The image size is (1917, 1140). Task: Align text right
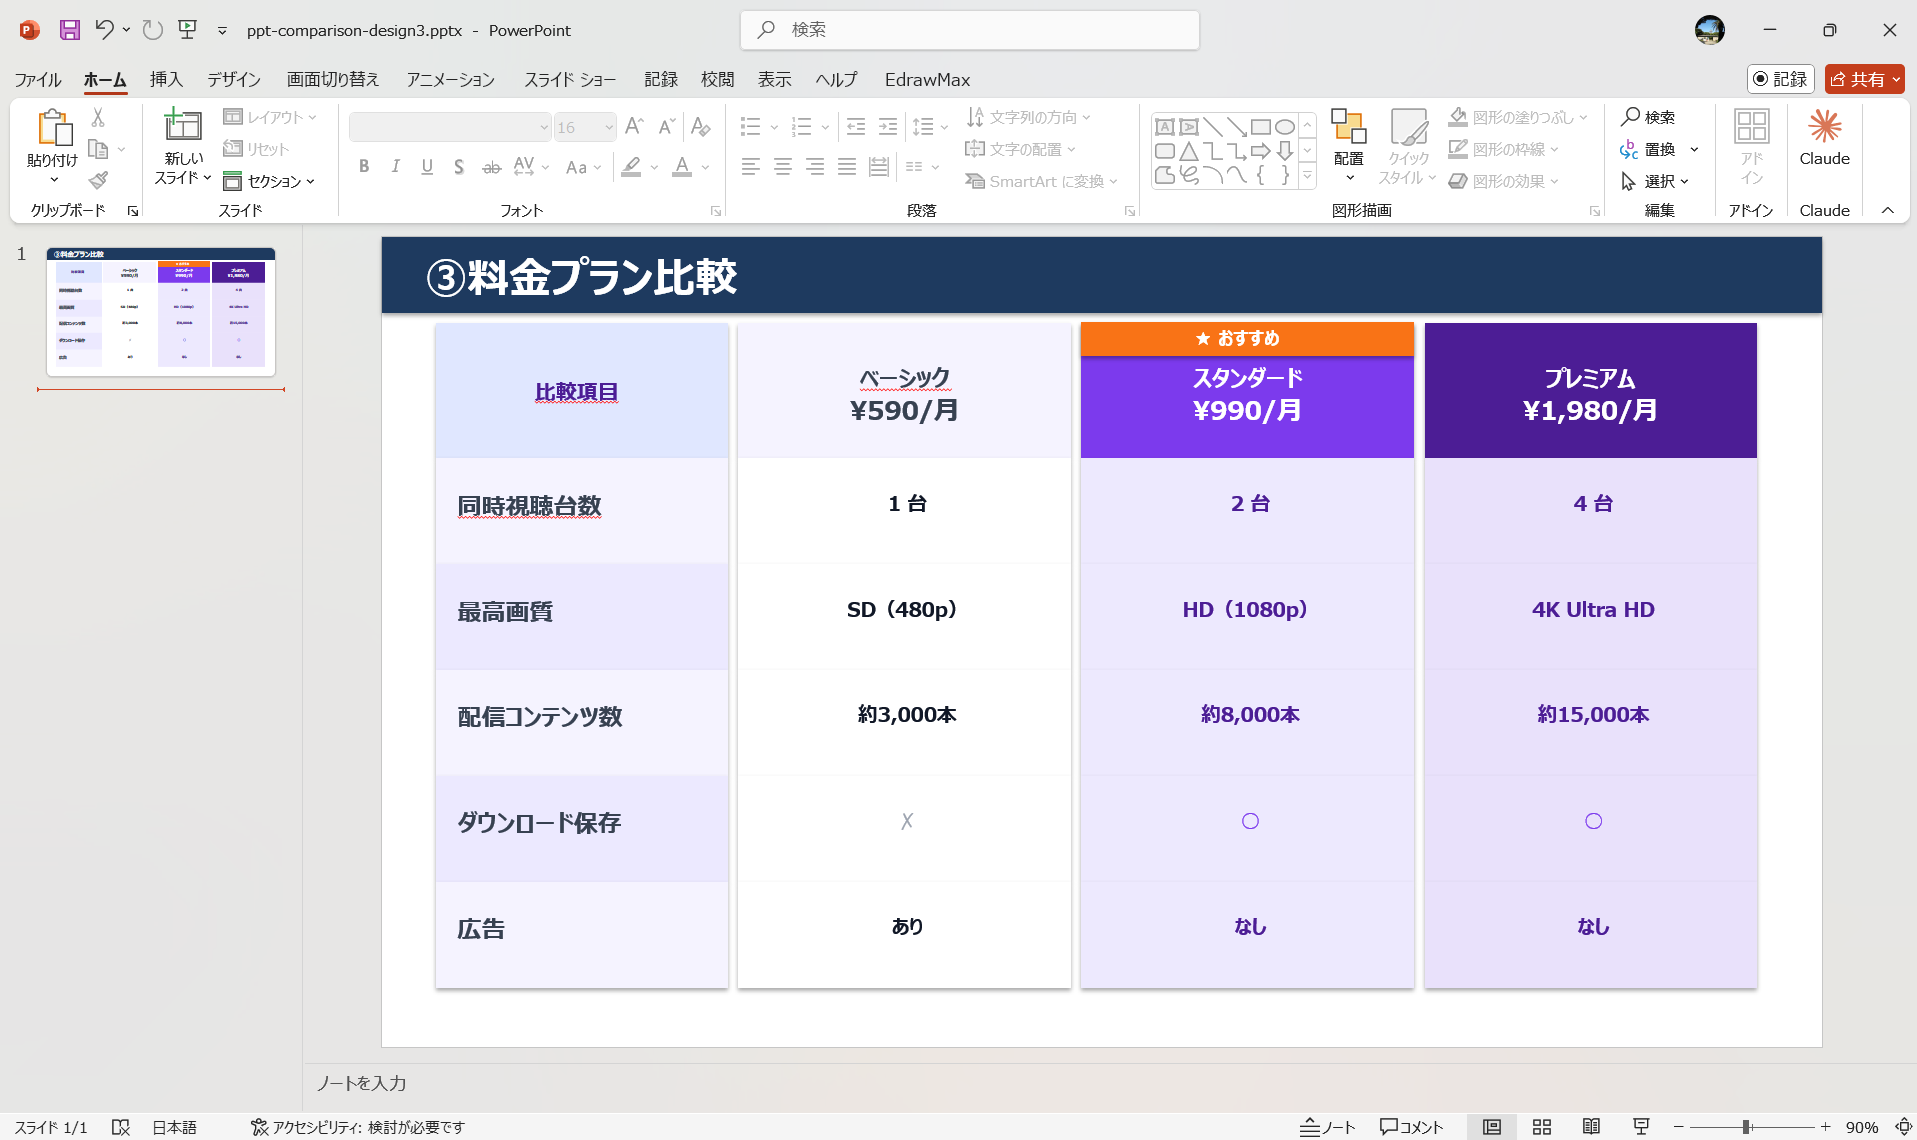[x=815, y=167]
